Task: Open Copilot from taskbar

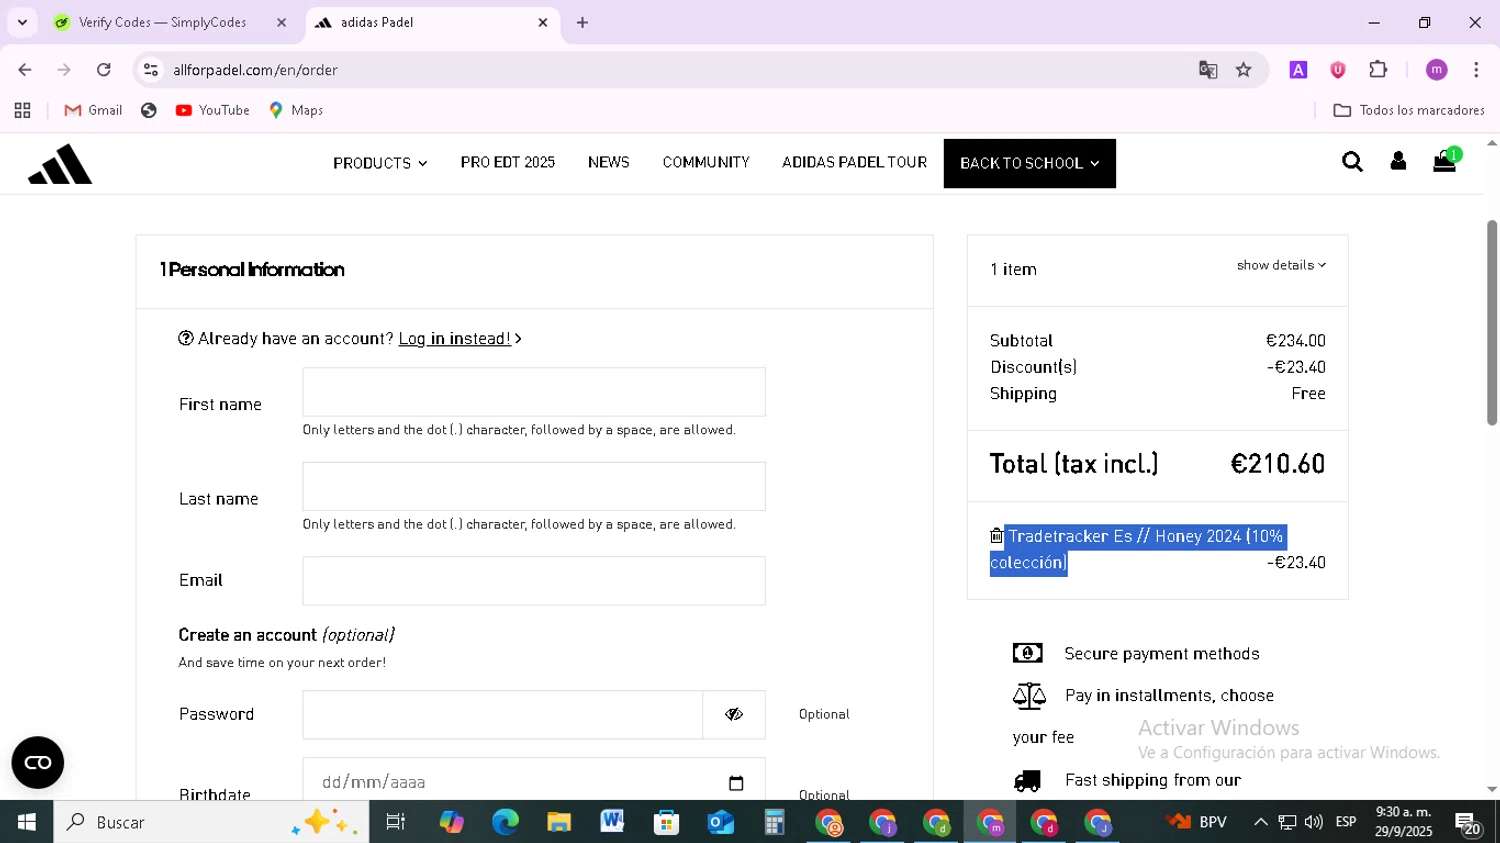Action: 451,822
